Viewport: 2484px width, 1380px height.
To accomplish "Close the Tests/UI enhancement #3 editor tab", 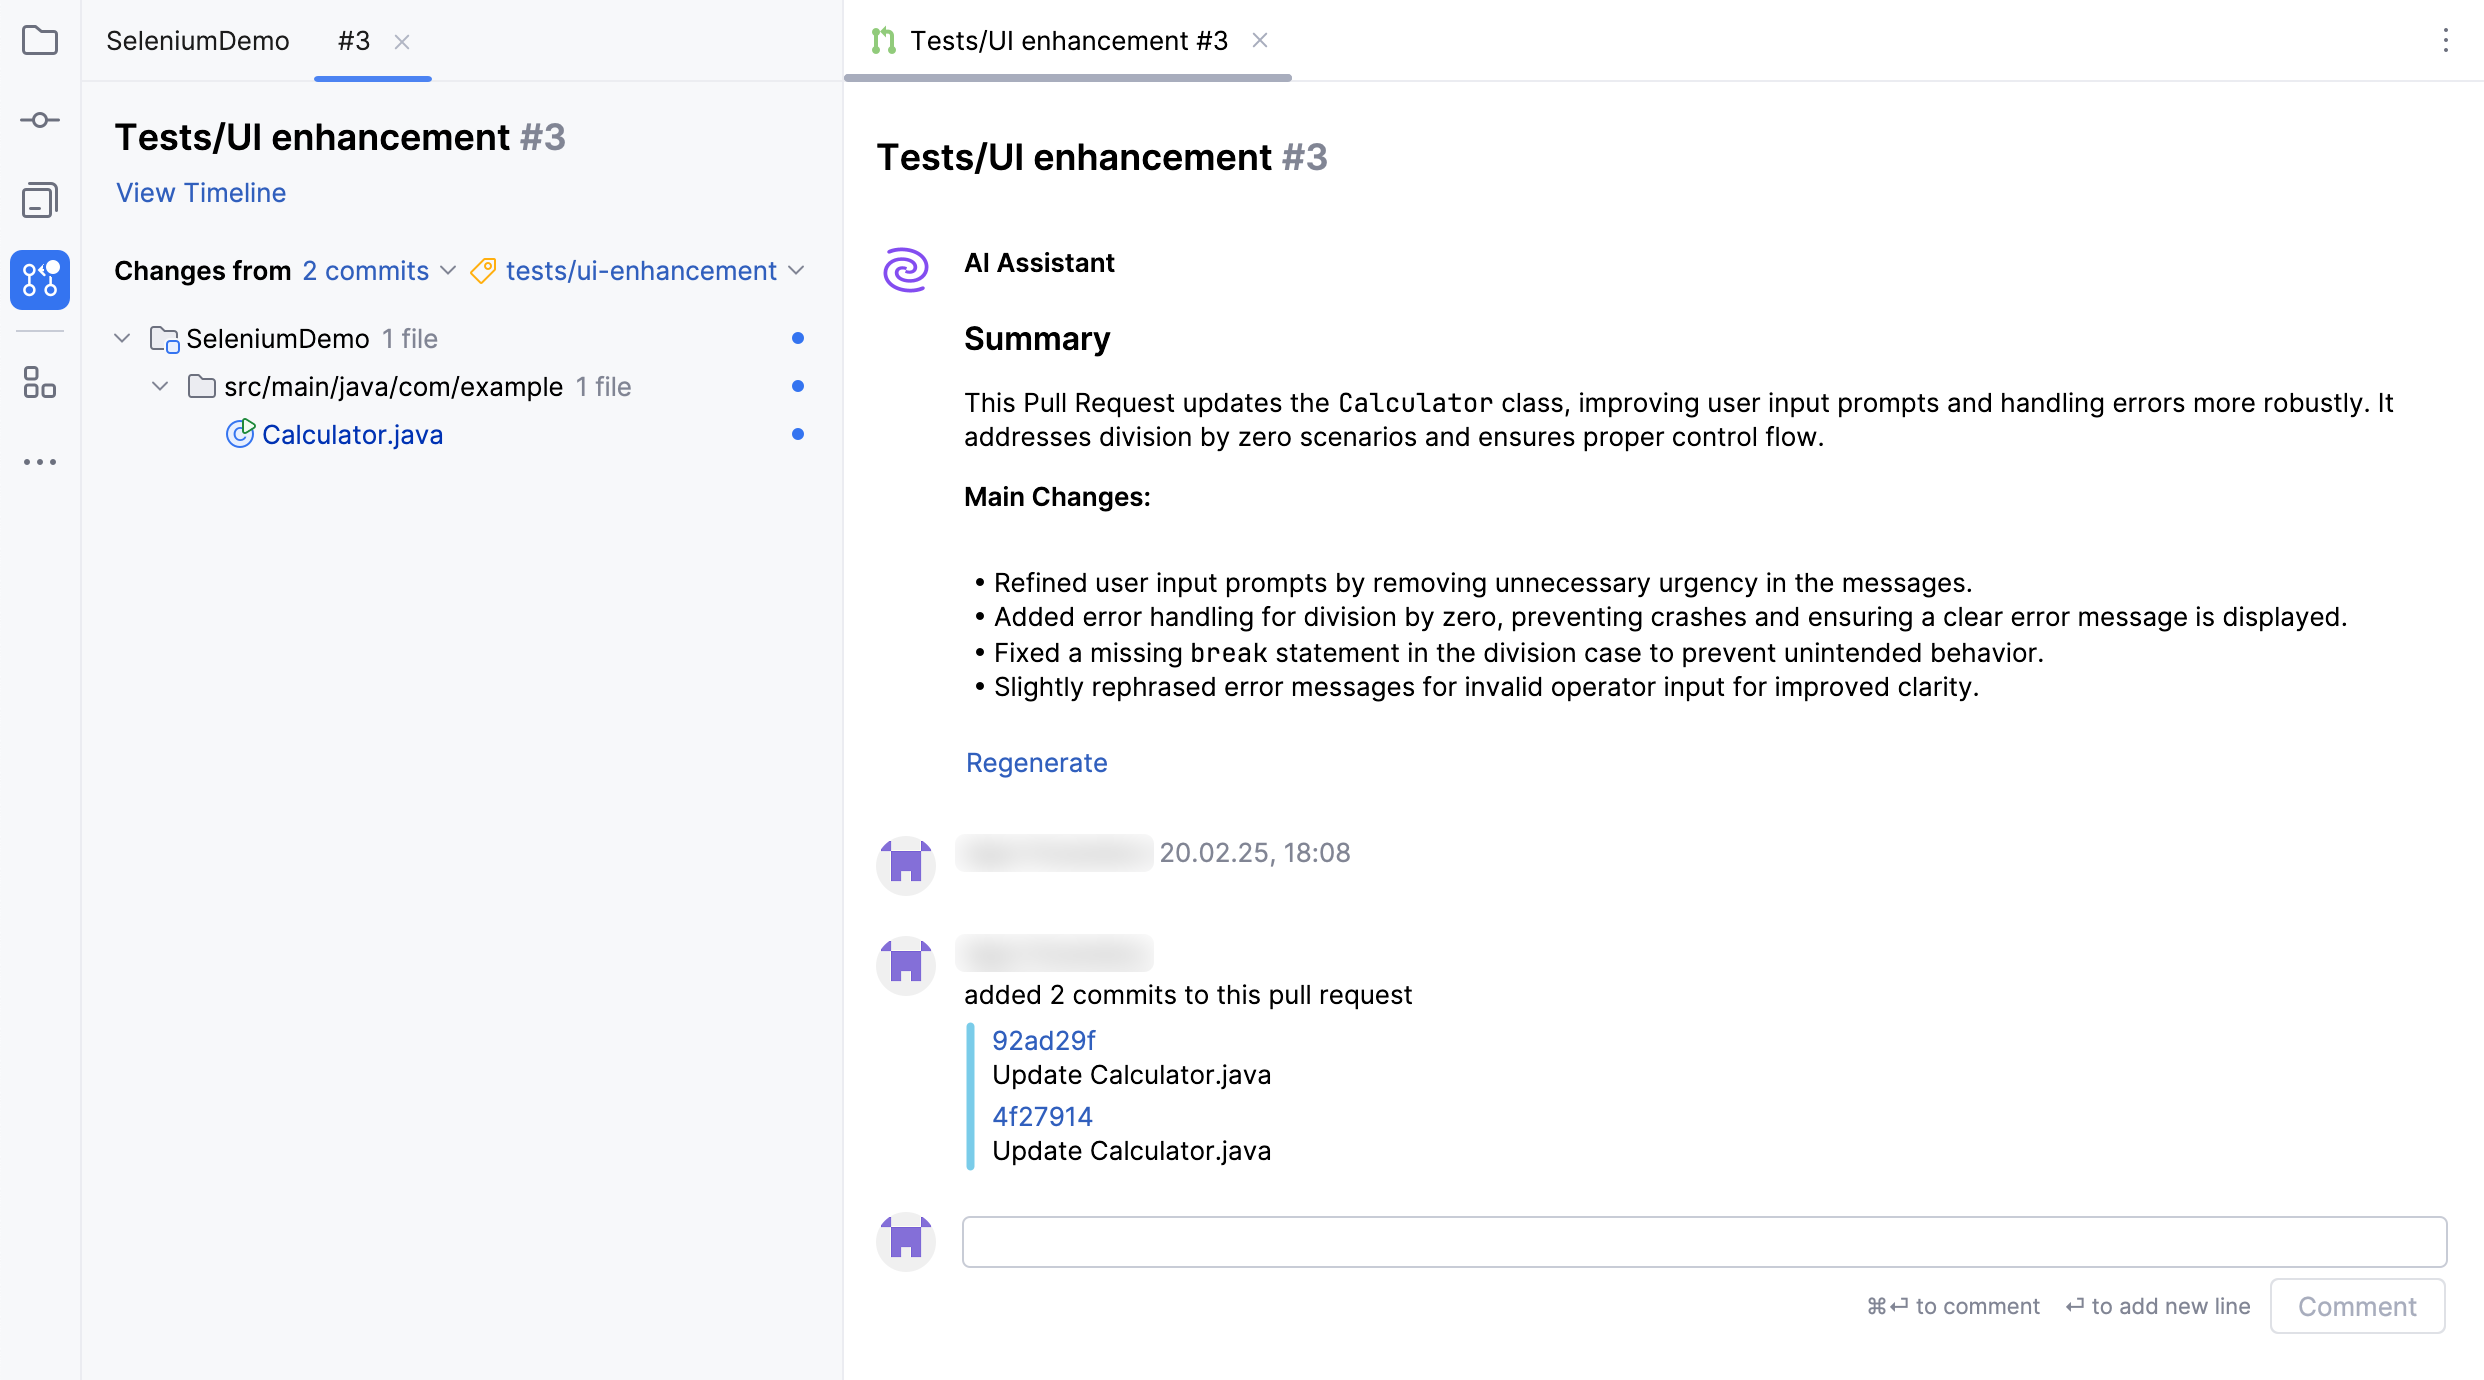I will point(1260,41).
